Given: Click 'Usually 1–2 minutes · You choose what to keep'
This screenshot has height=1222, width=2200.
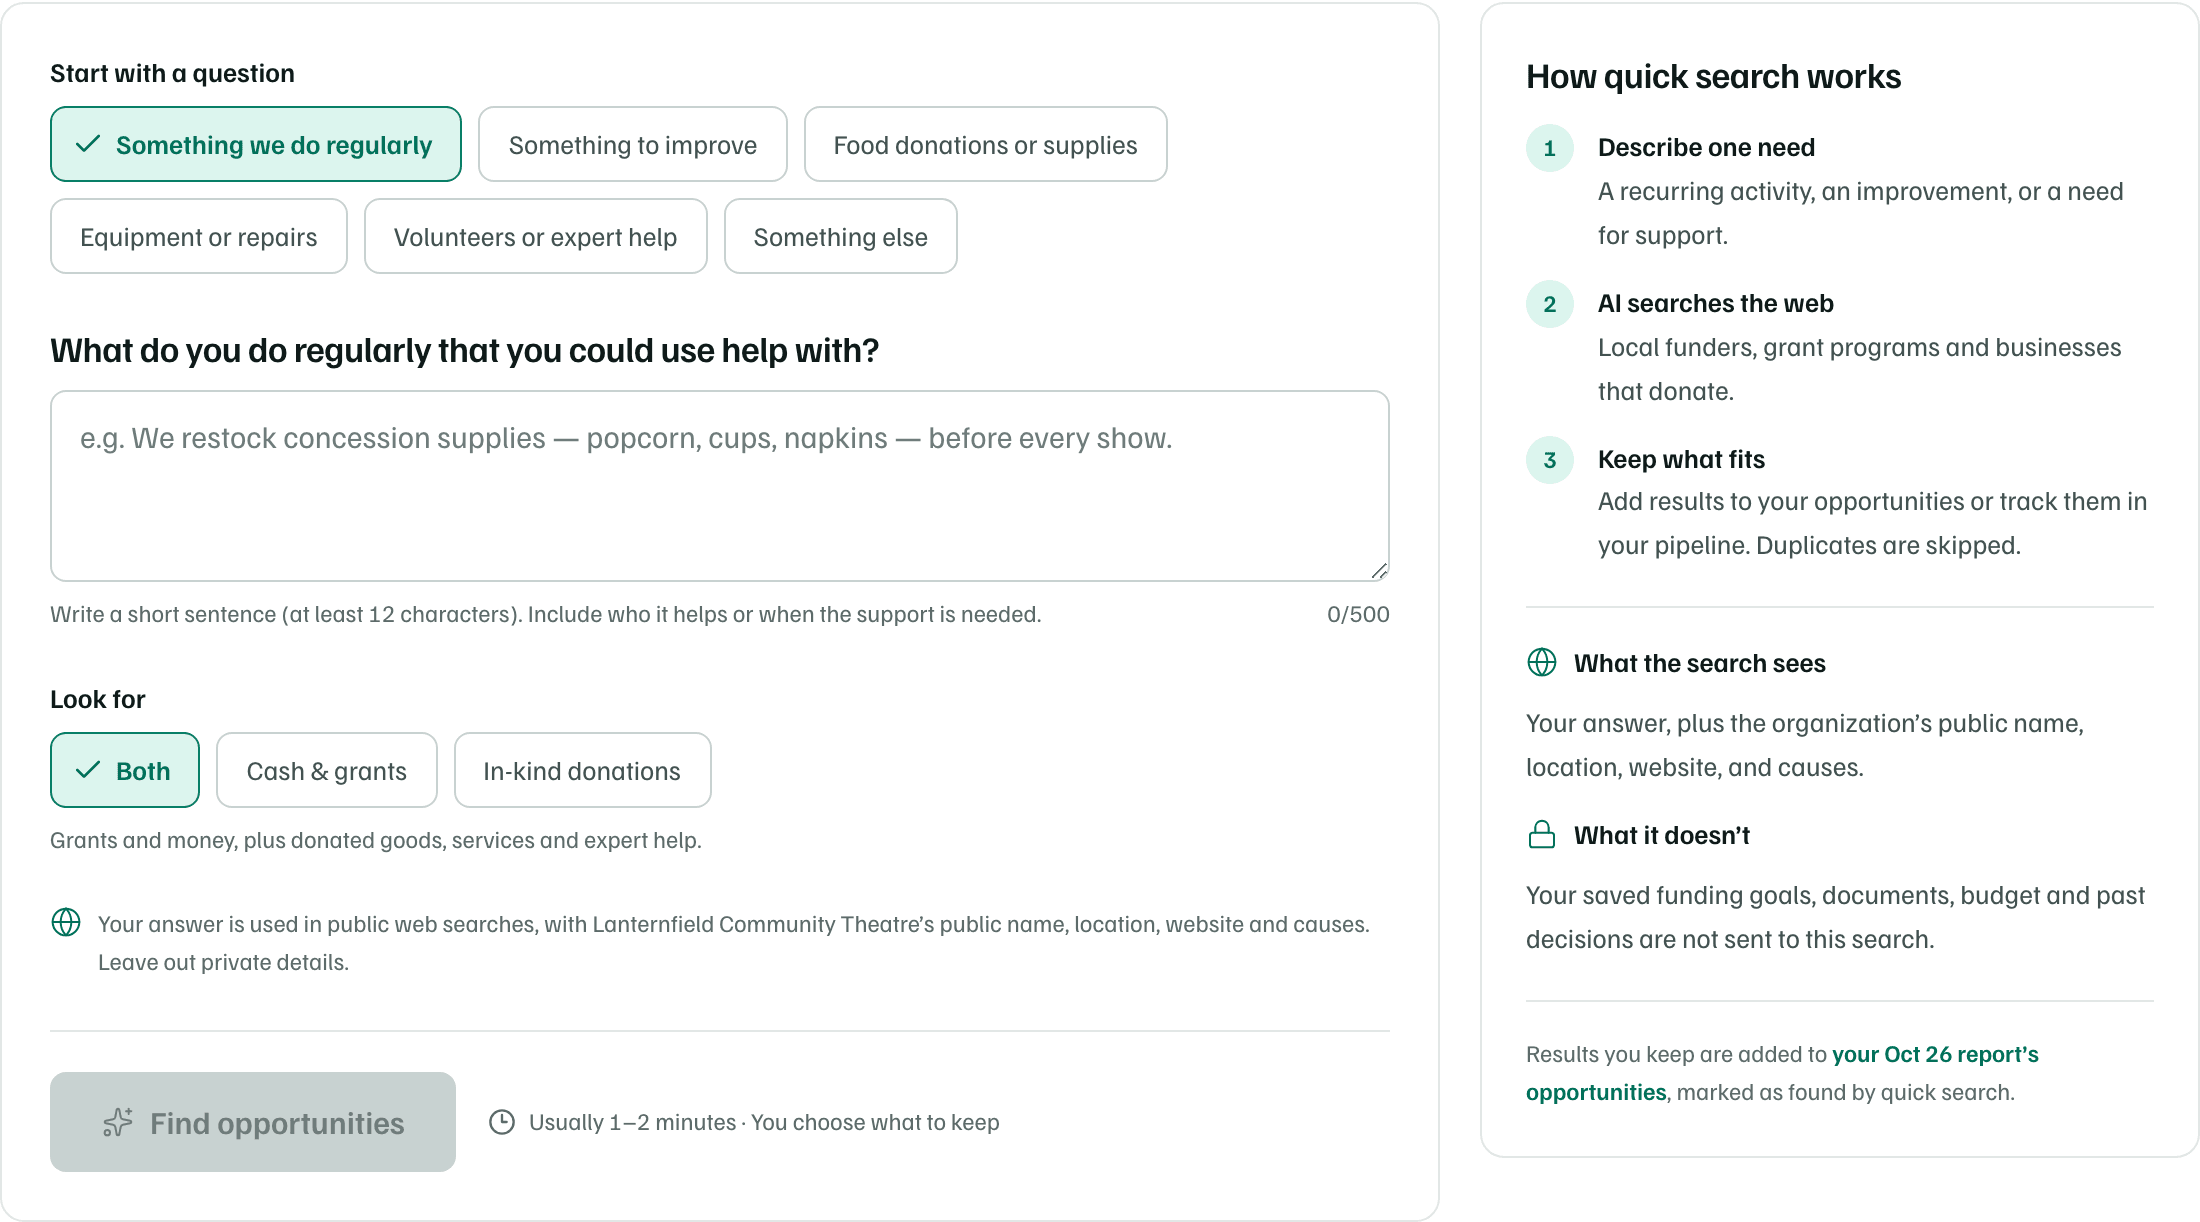Looking at the screenshot, I should (764, 1122).
